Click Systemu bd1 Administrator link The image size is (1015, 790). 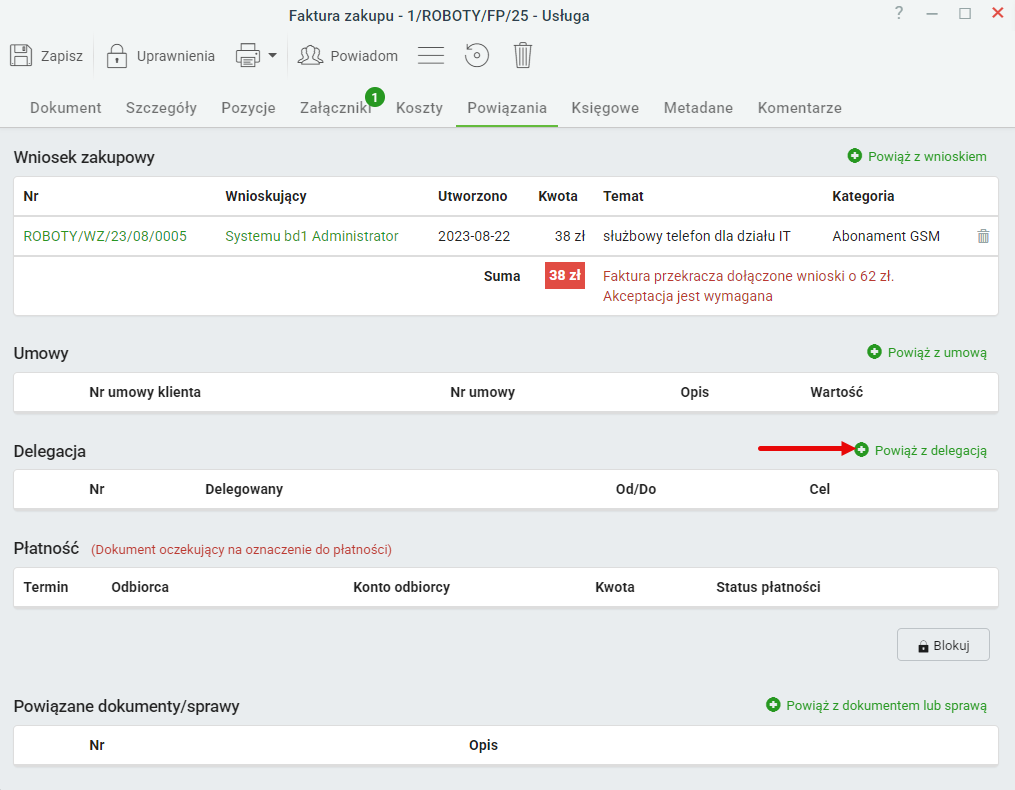311,236
